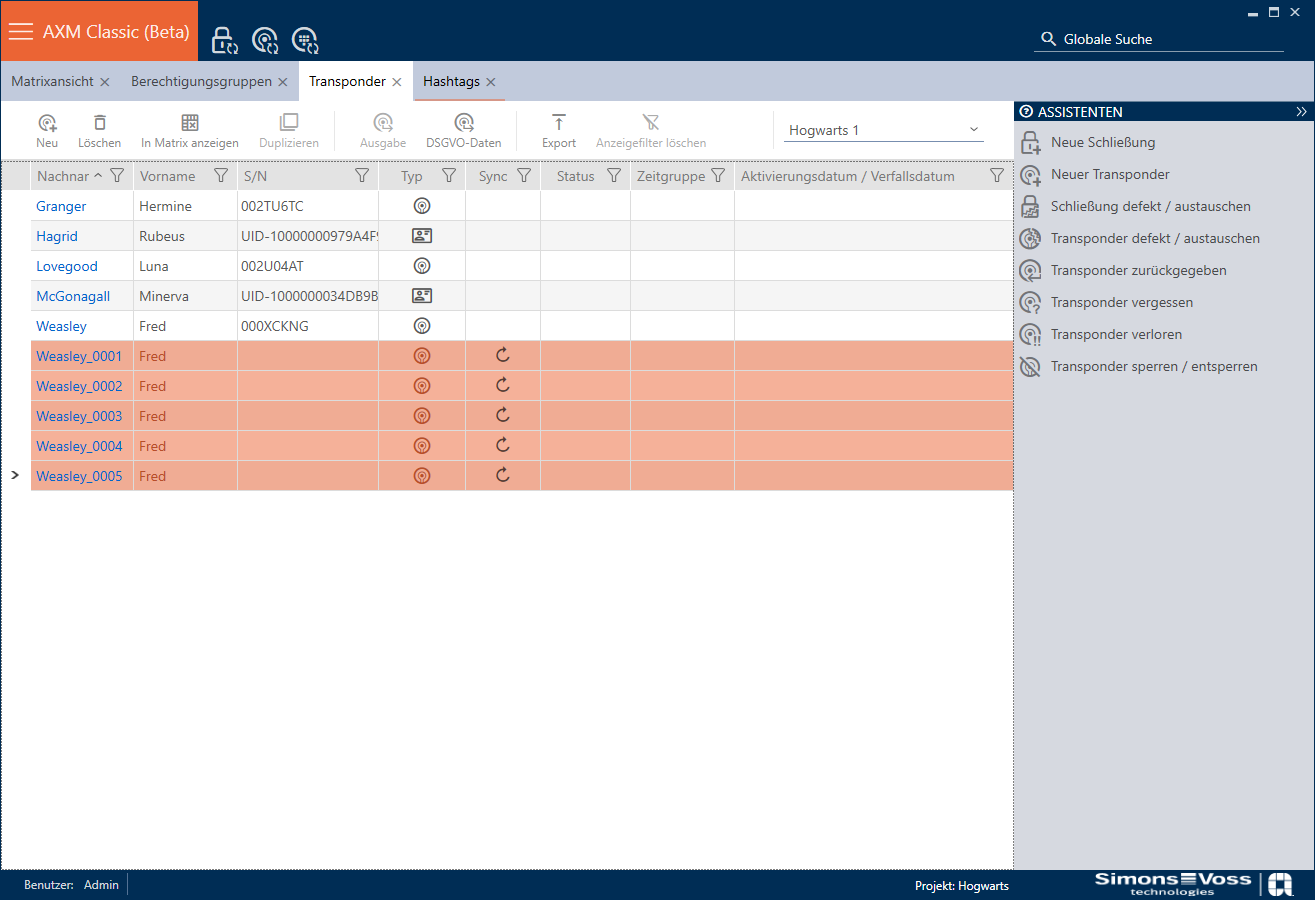Viewport: 1315px width, 900px height.
Task: Click the Neu transponder toolbar icon
Action: click(x=47, y=123)
